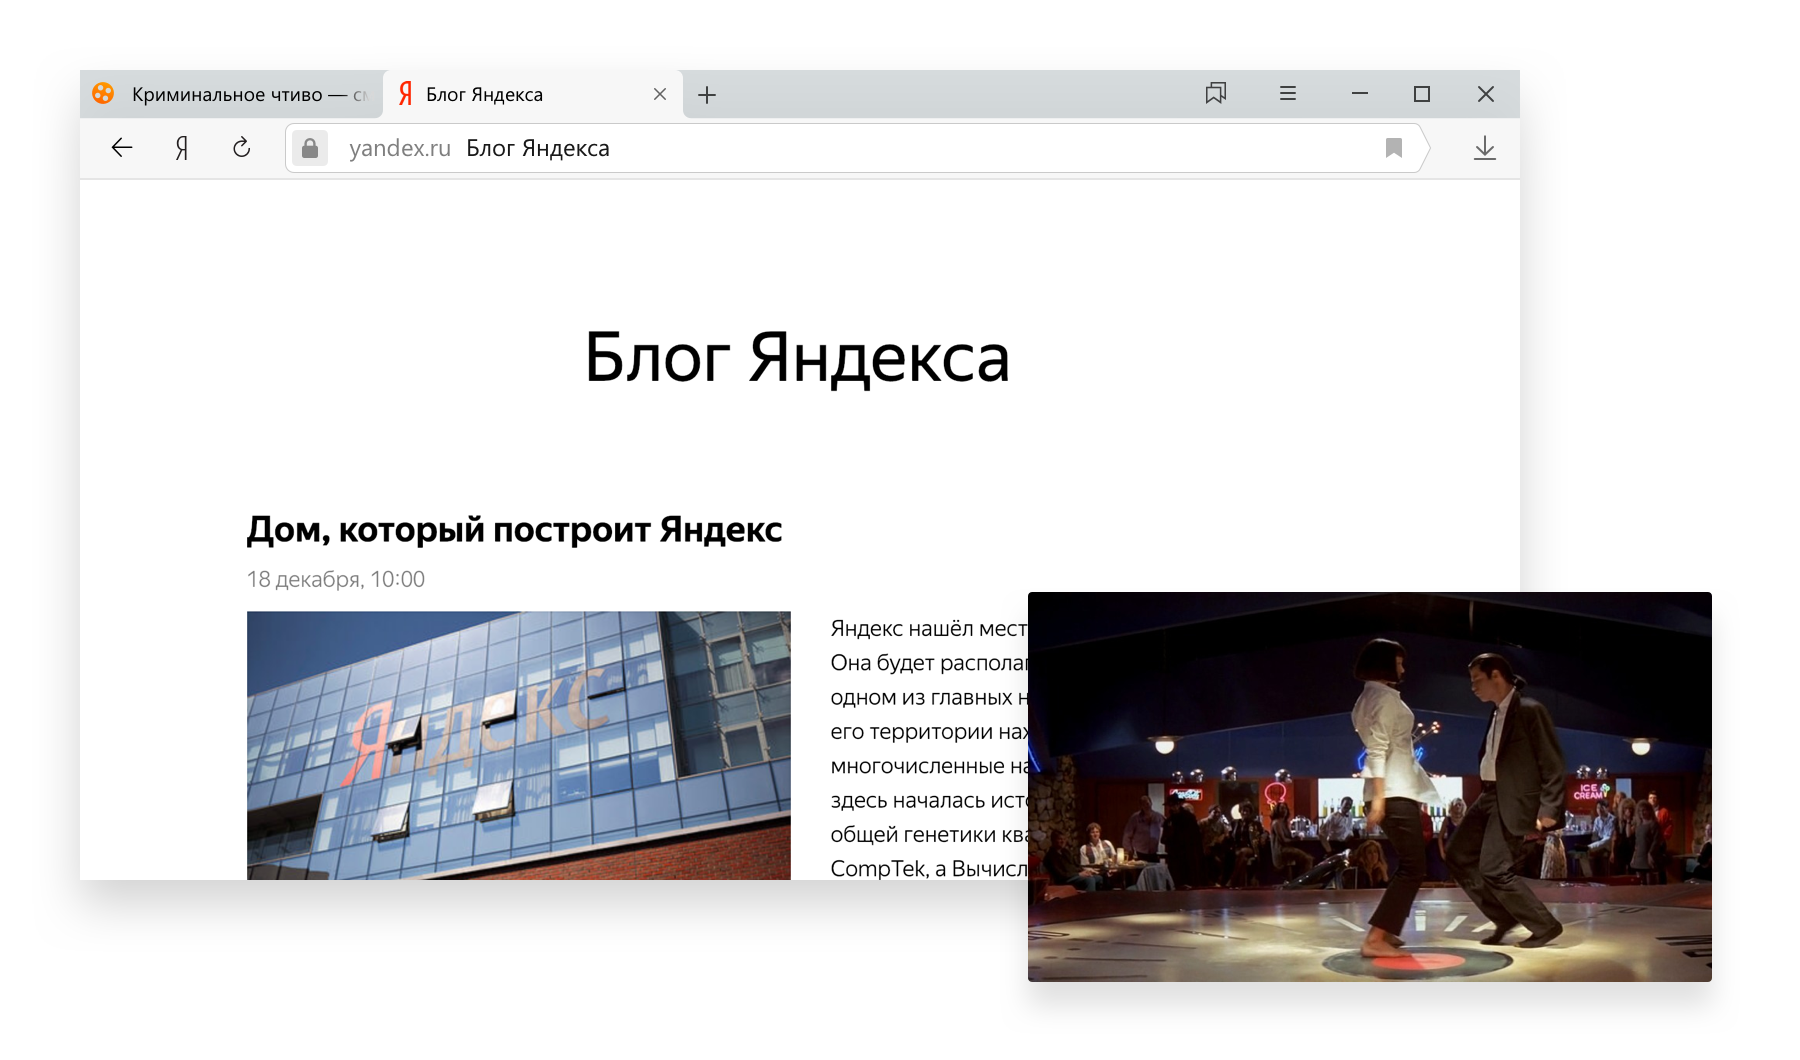This screenshot has width=1800, height=1060.
Task: Maximize the browser window
Action: point(1422,94)
